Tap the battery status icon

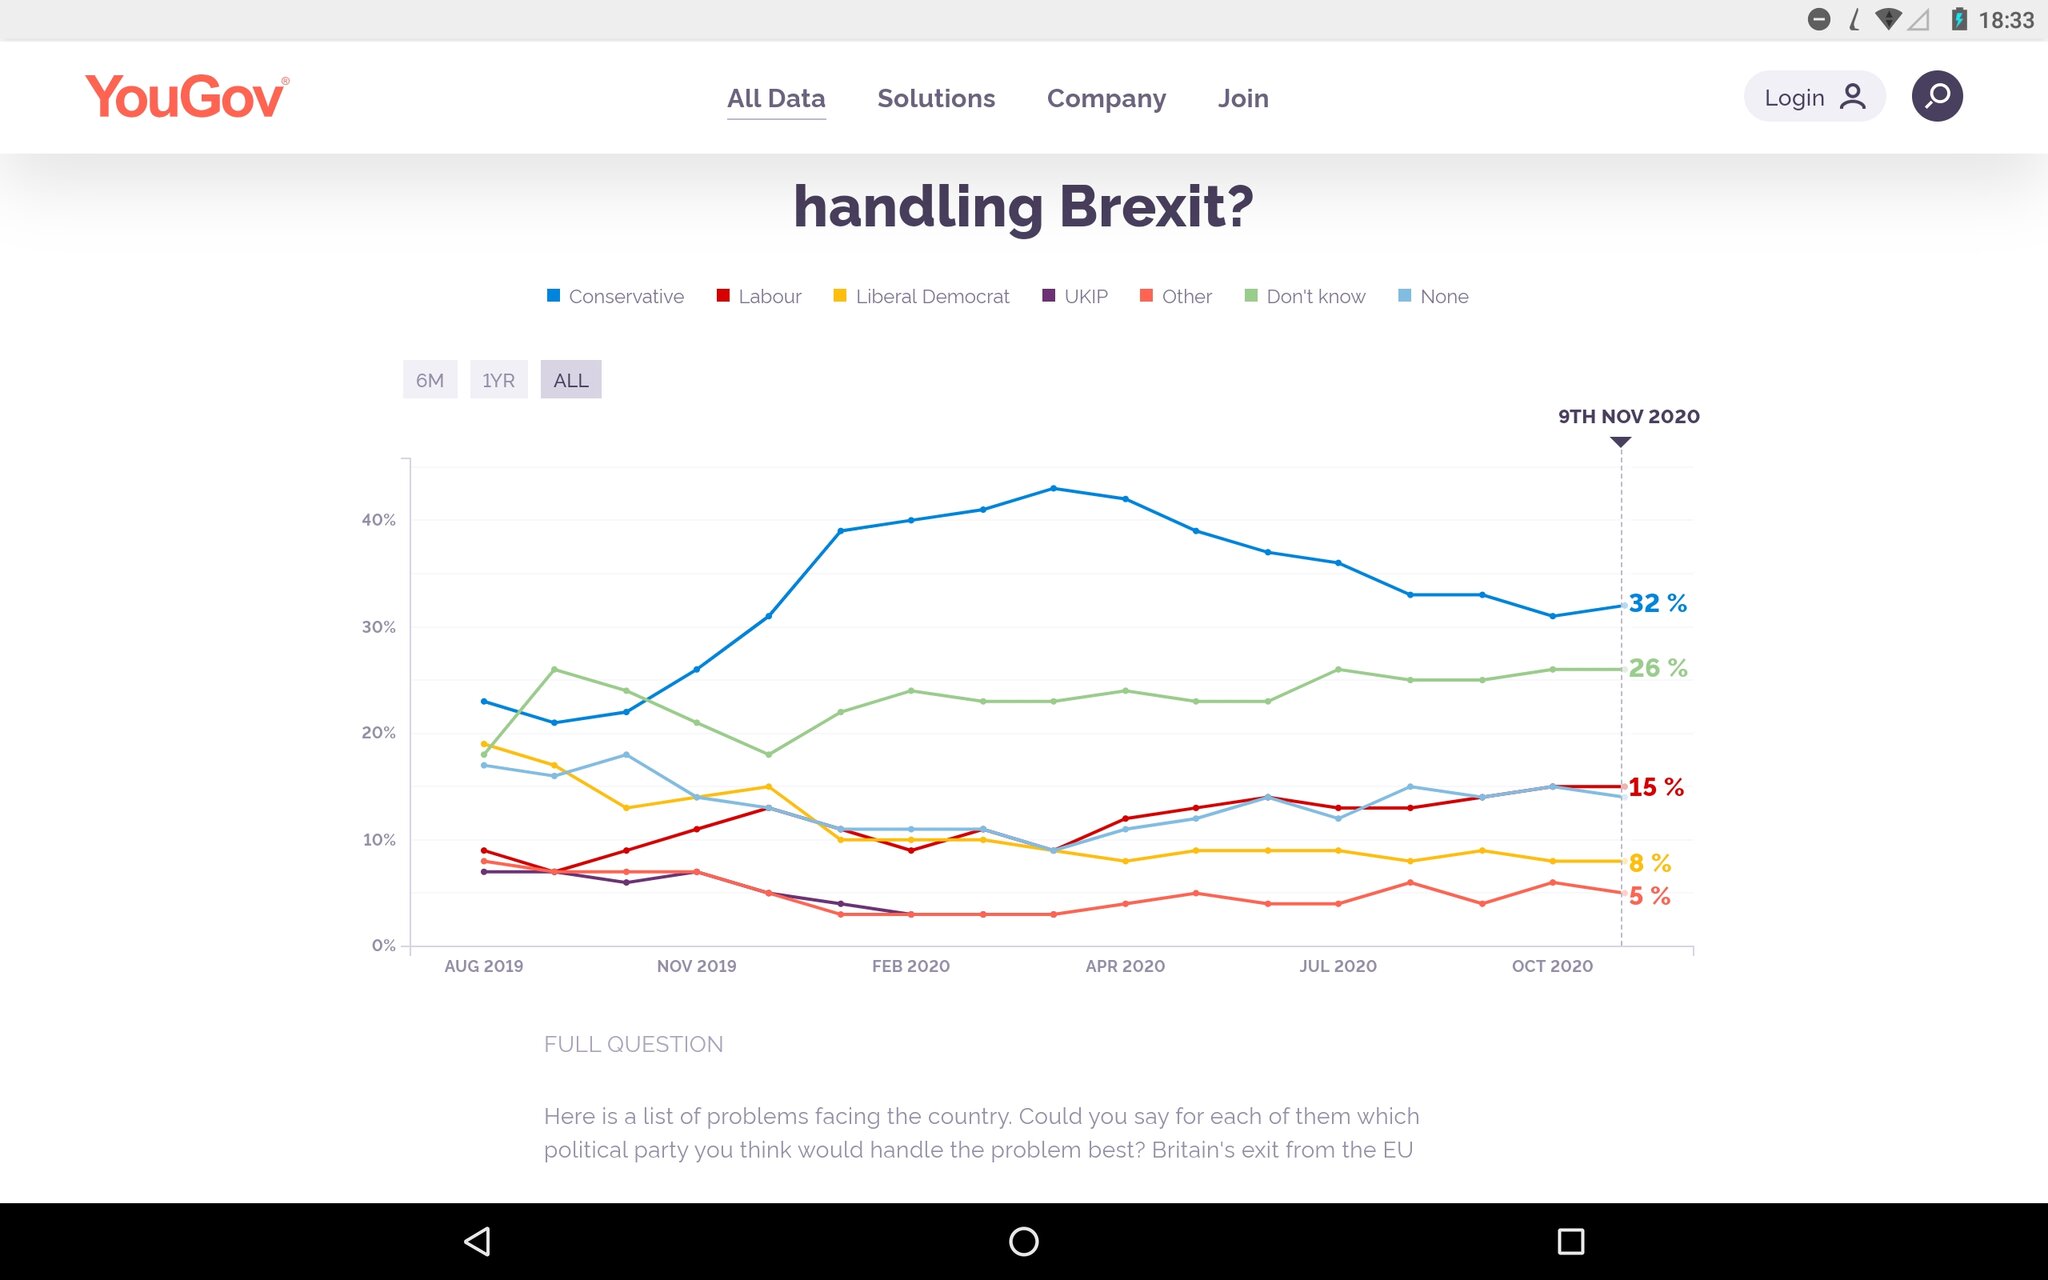pyautogui.click(x=1959, y=19)
